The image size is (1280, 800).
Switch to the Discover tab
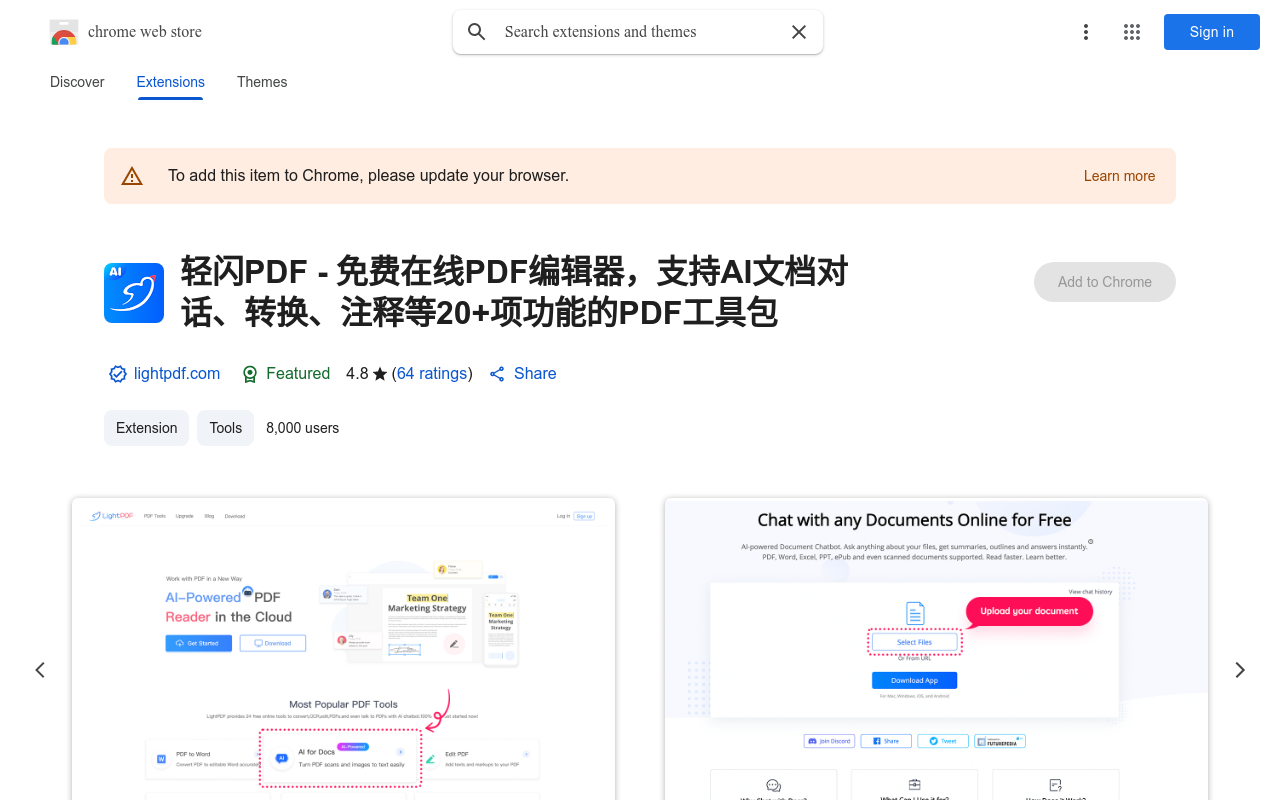tap(77, 82)
